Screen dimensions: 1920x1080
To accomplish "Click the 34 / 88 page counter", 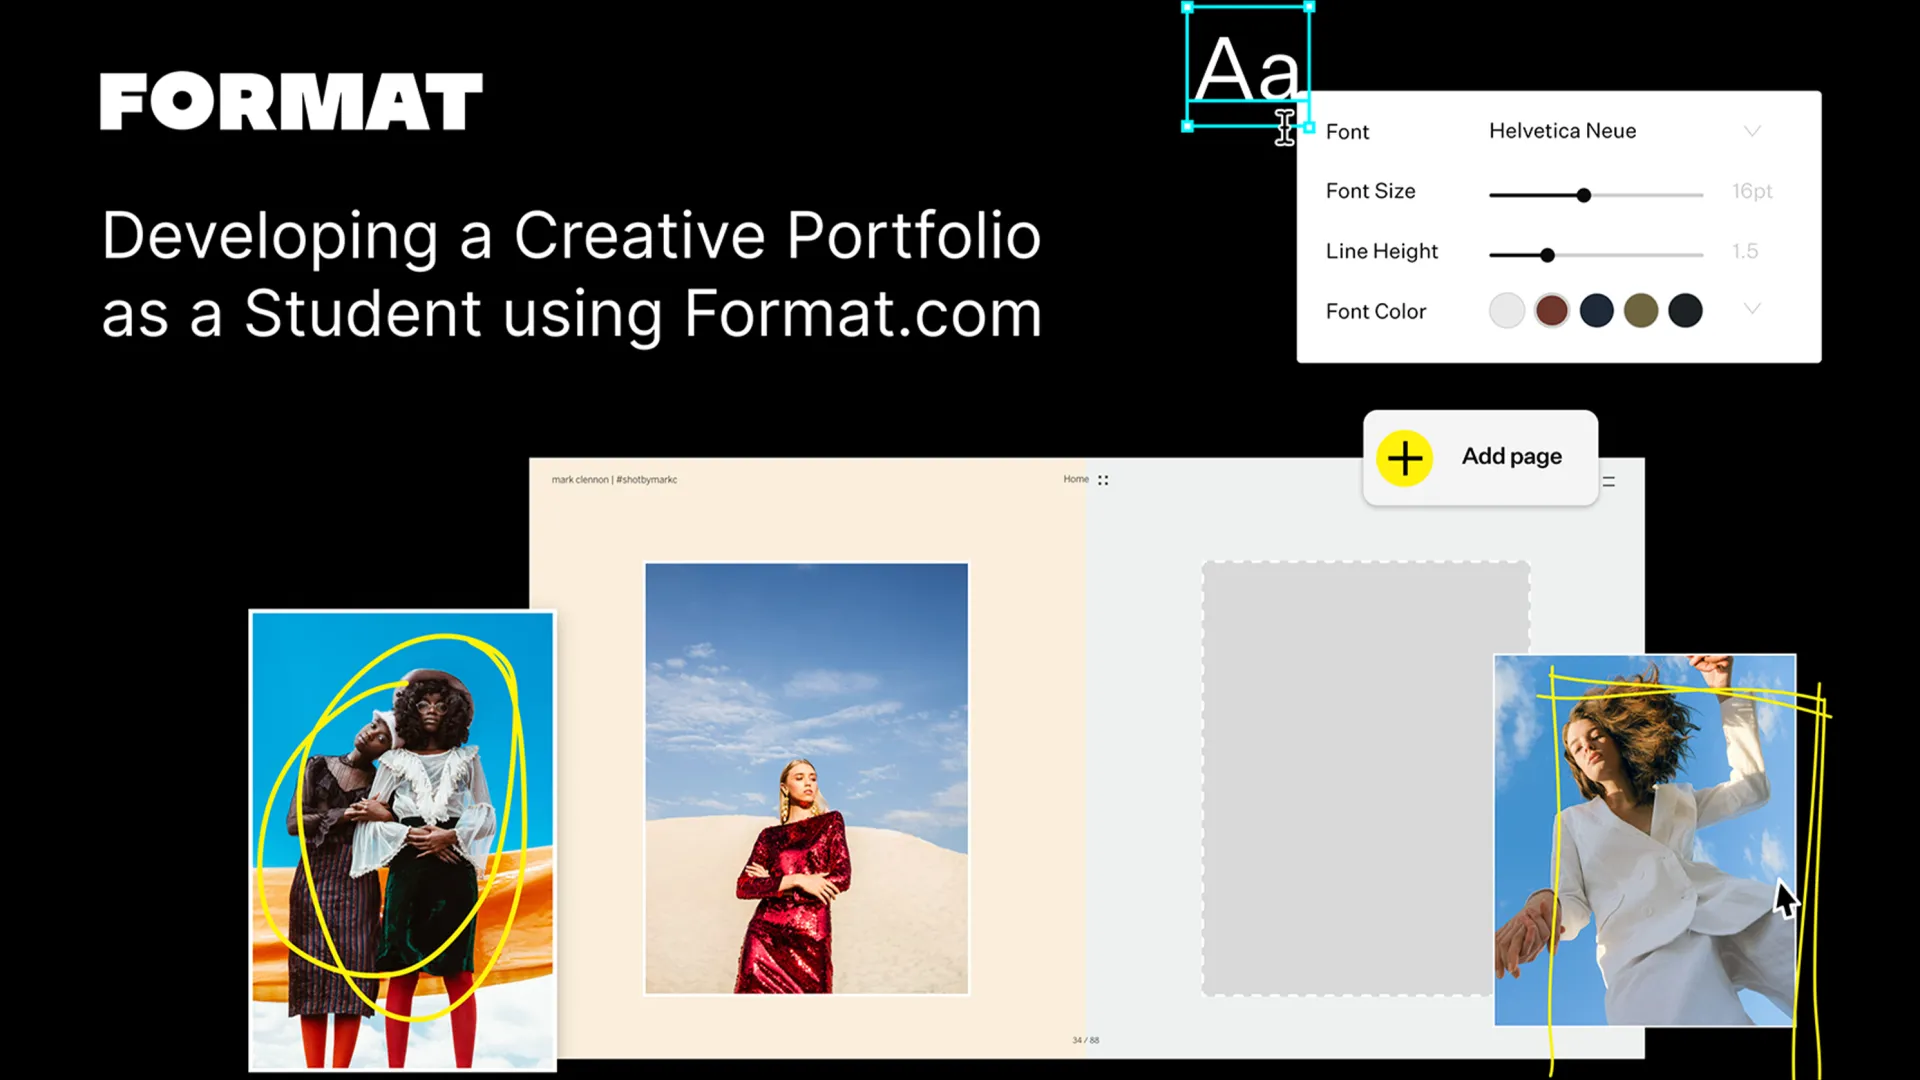I will tap(1085, 1040).
